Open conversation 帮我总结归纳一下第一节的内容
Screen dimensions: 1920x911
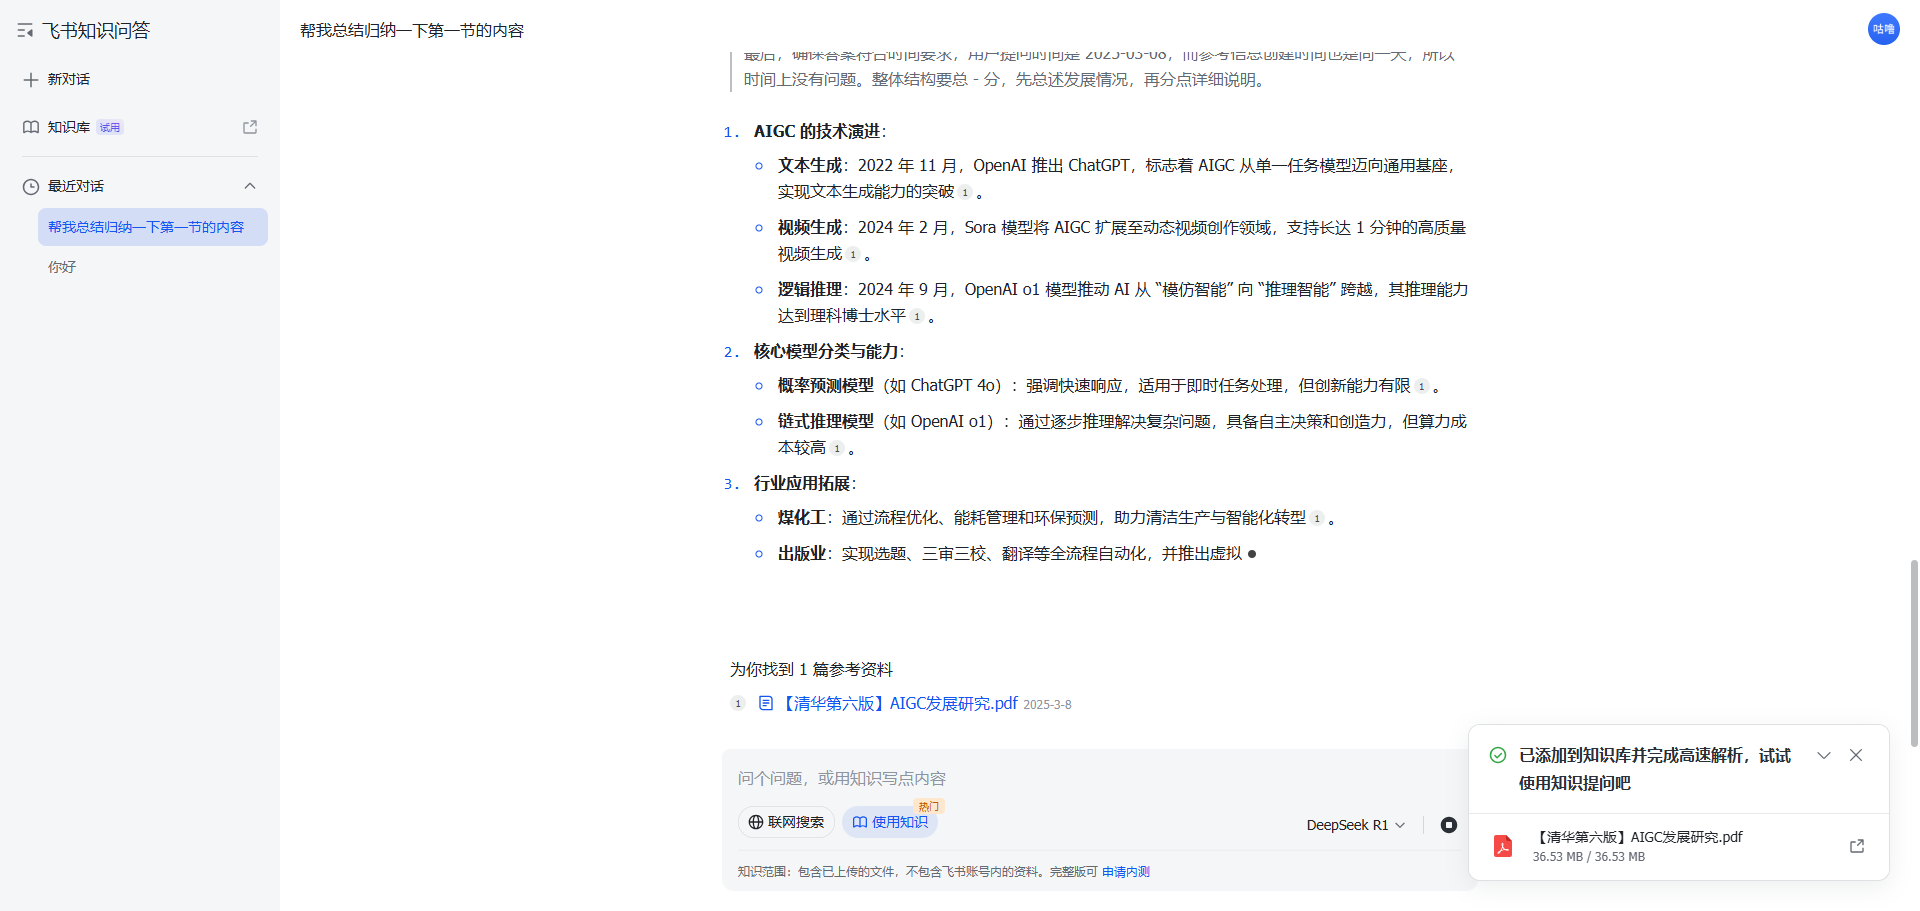point(146,227)
